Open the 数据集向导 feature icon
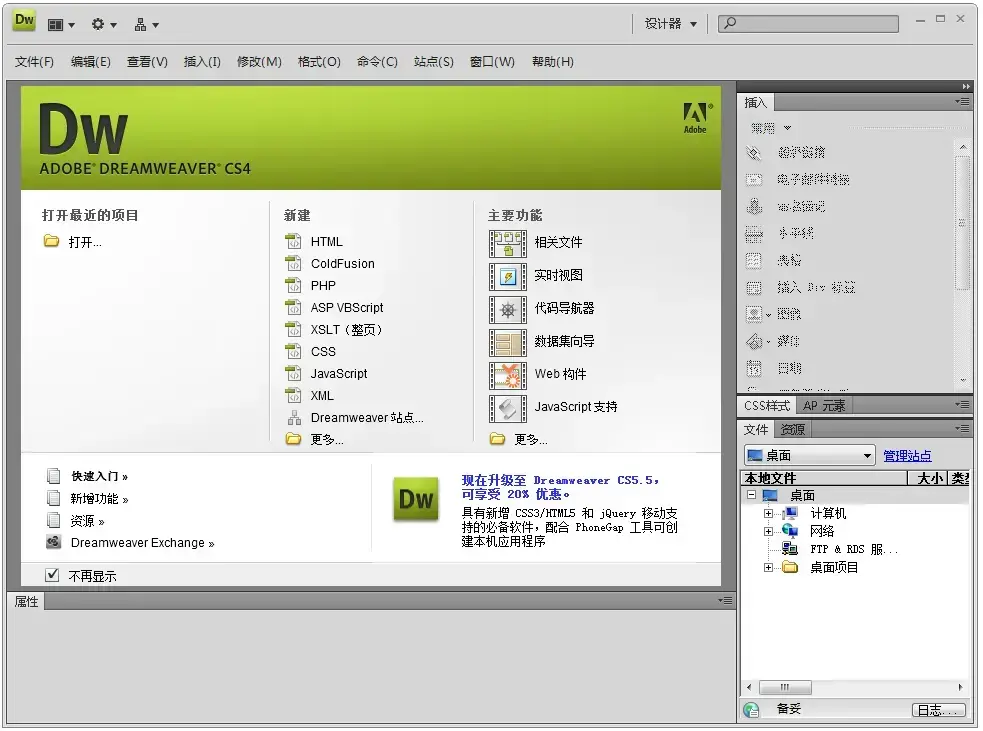Image resolution: width=983 pixels, height=731 pixels. 508,342
